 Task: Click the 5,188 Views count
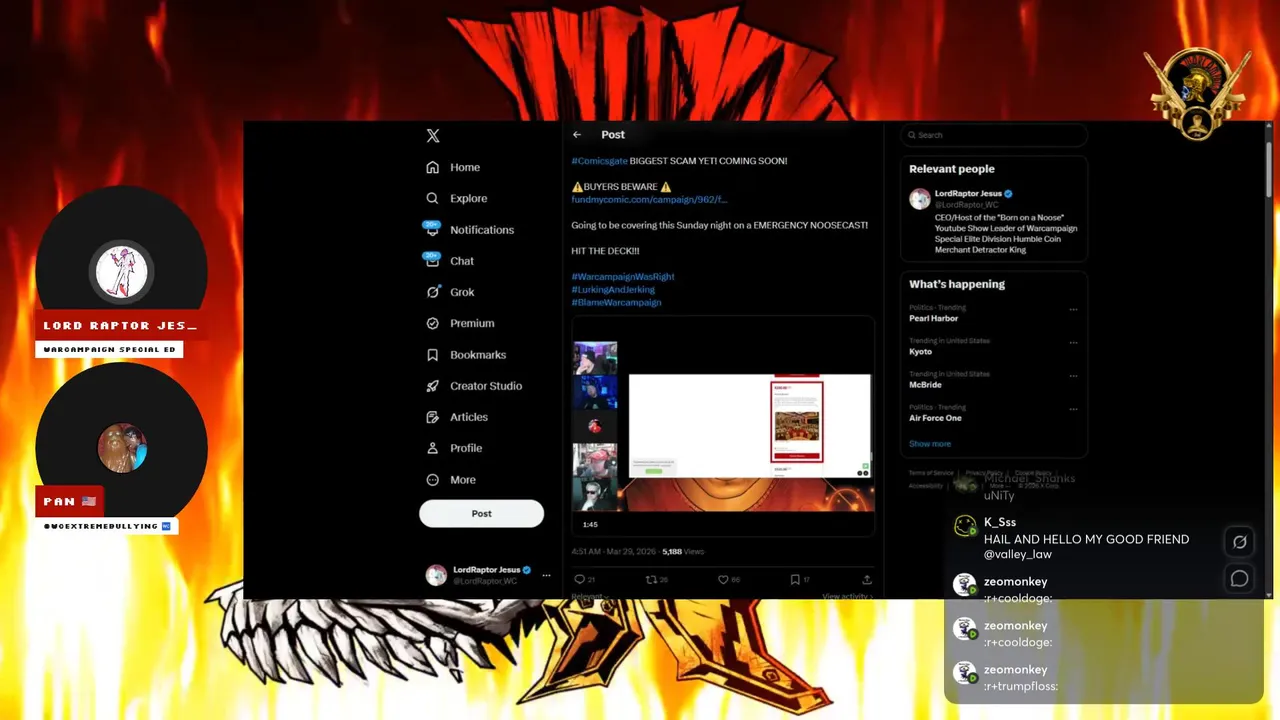683,551
